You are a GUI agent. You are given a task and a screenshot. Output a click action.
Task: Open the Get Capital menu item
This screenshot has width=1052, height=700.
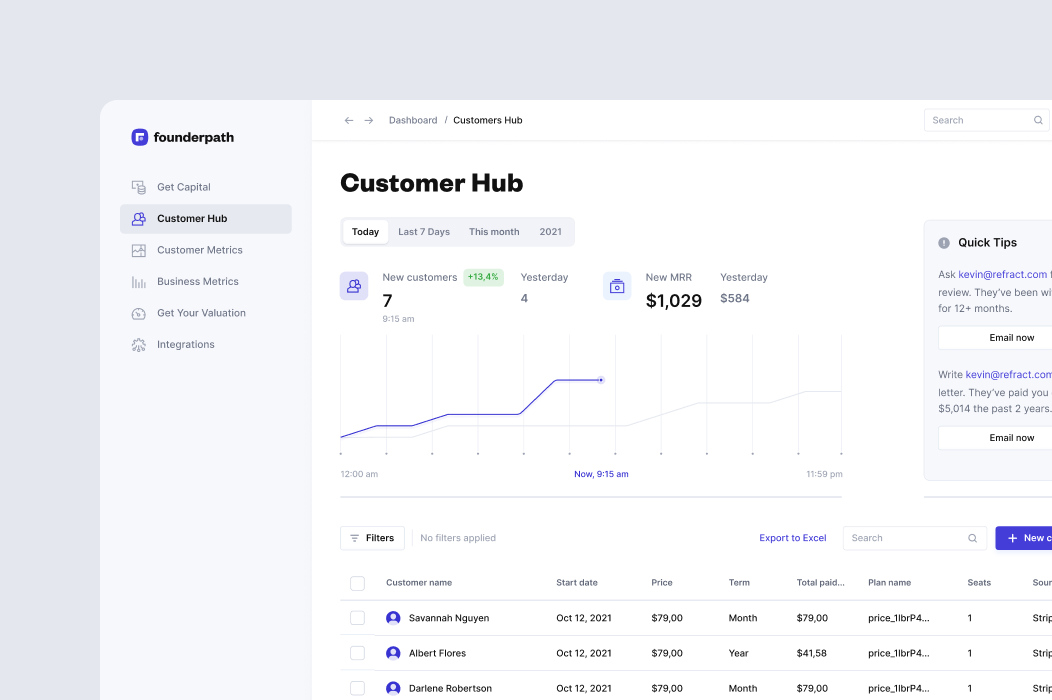pyautogui.click(x=206, y=187)
